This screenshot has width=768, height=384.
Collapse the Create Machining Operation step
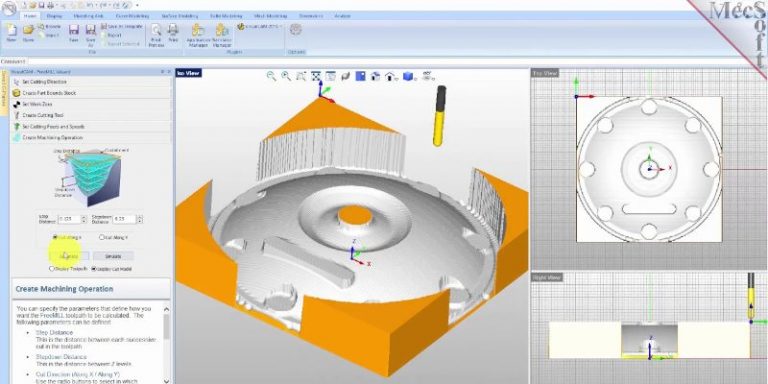pos(91,138)
